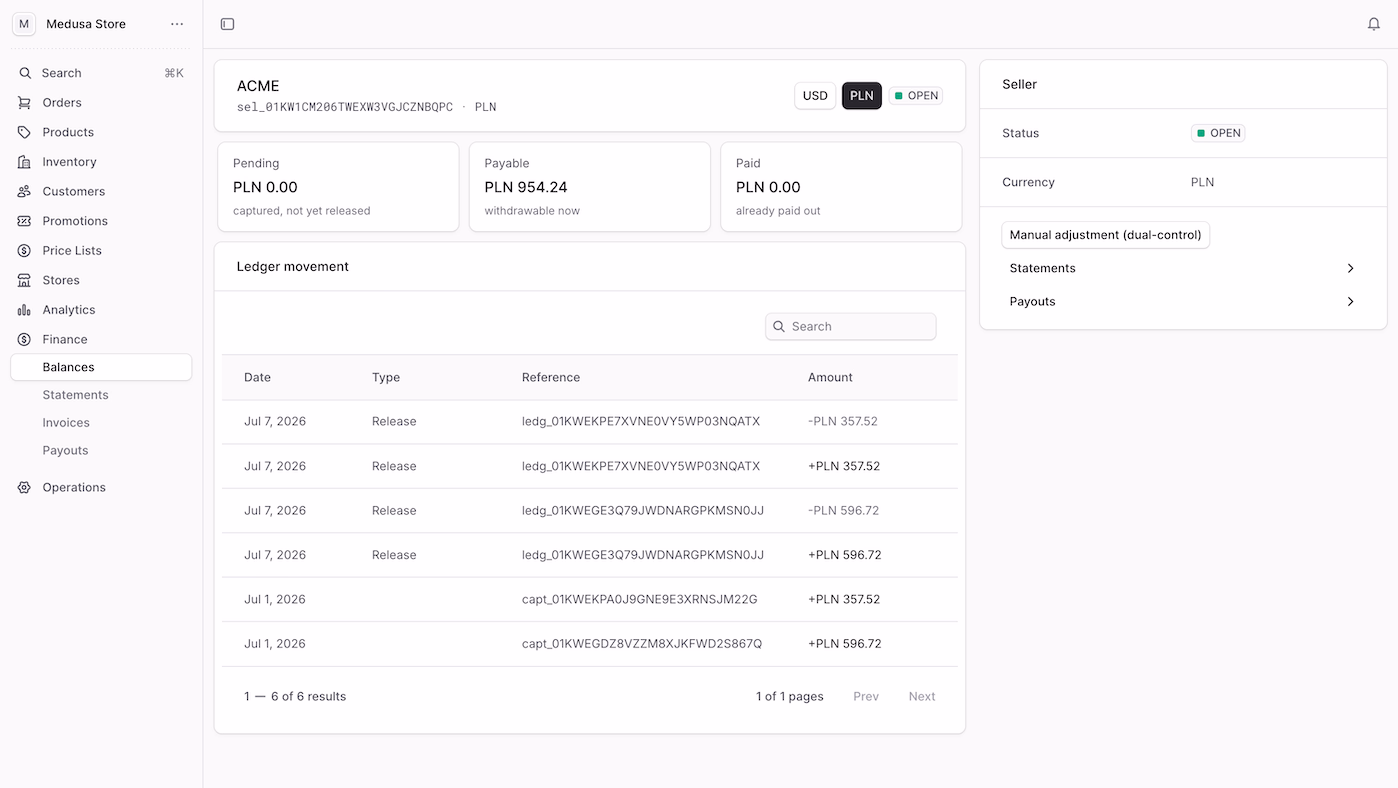Click the Reference column header
1398x788 pixels.
click(x=551, y=377)
